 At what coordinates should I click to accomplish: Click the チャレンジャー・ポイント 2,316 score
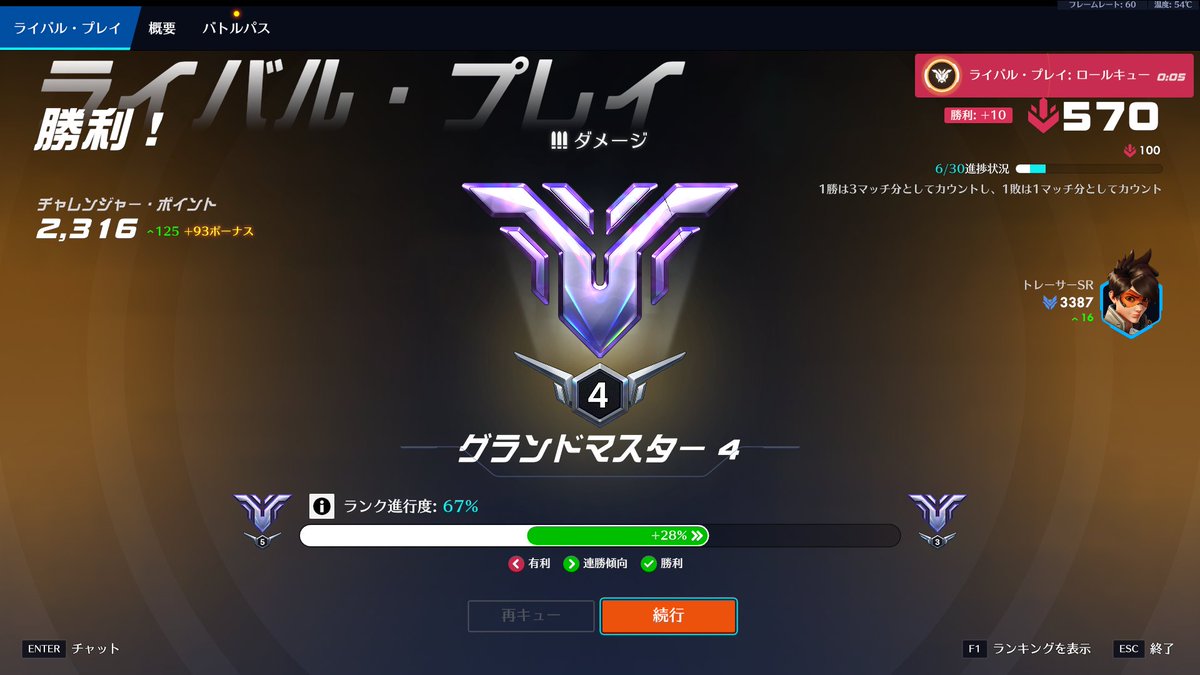tap(86, 230)
